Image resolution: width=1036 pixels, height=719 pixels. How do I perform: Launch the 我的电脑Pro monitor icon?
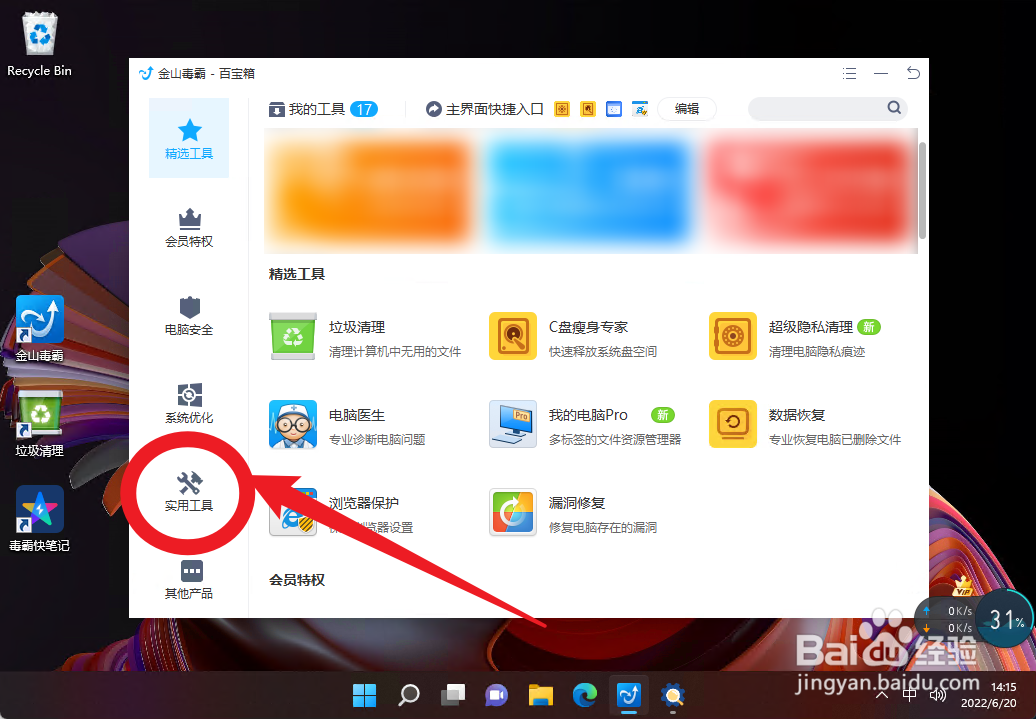pyautogui.click(x=513, y=424)
